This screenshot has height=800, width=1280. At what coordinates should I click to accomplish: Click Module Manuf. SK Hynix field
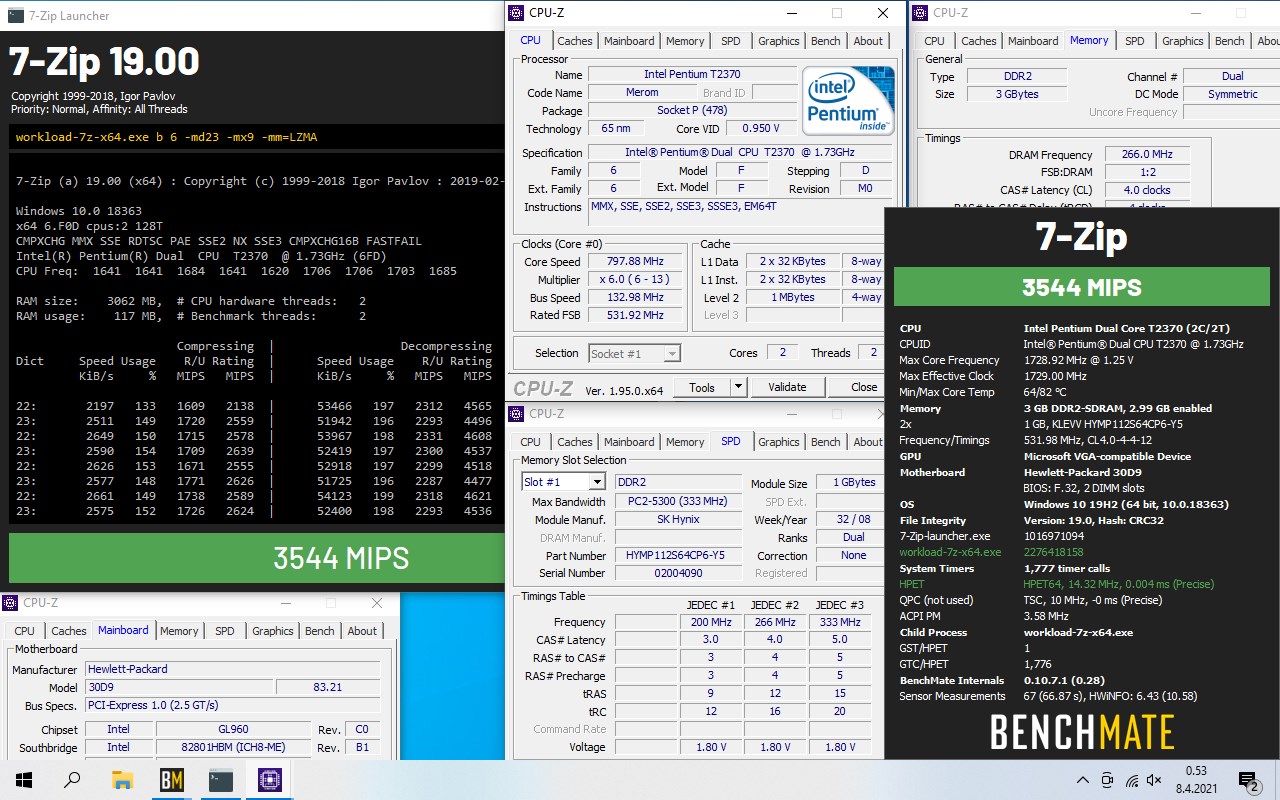pos(678,520)
